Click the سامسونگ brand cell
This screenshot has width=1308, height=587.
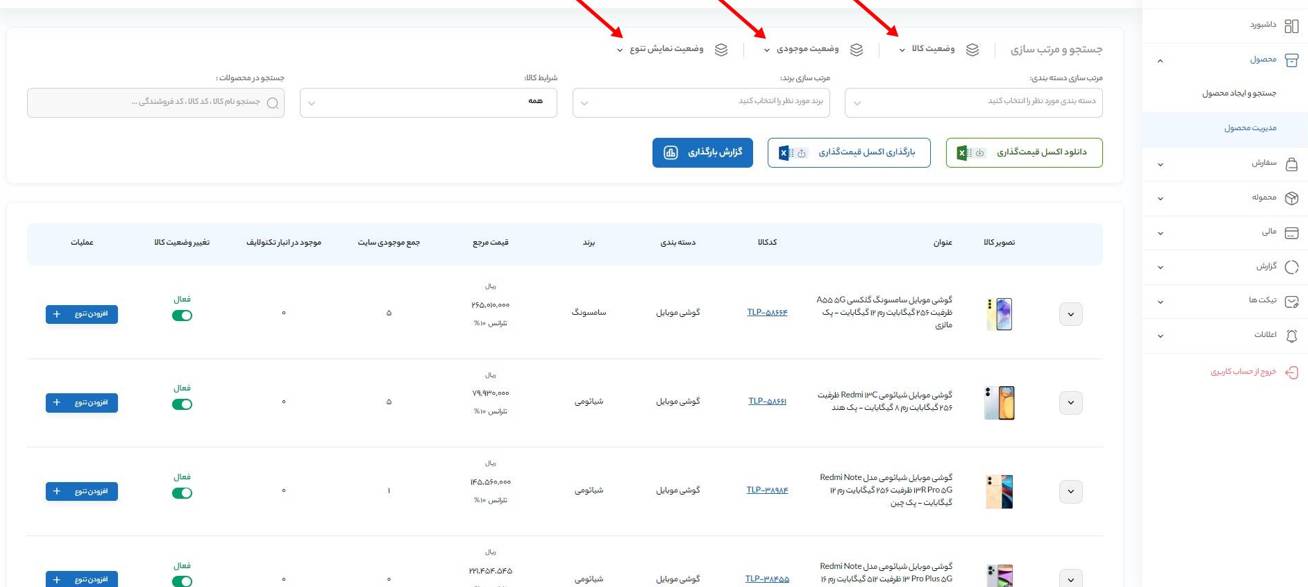click(589, 313)
